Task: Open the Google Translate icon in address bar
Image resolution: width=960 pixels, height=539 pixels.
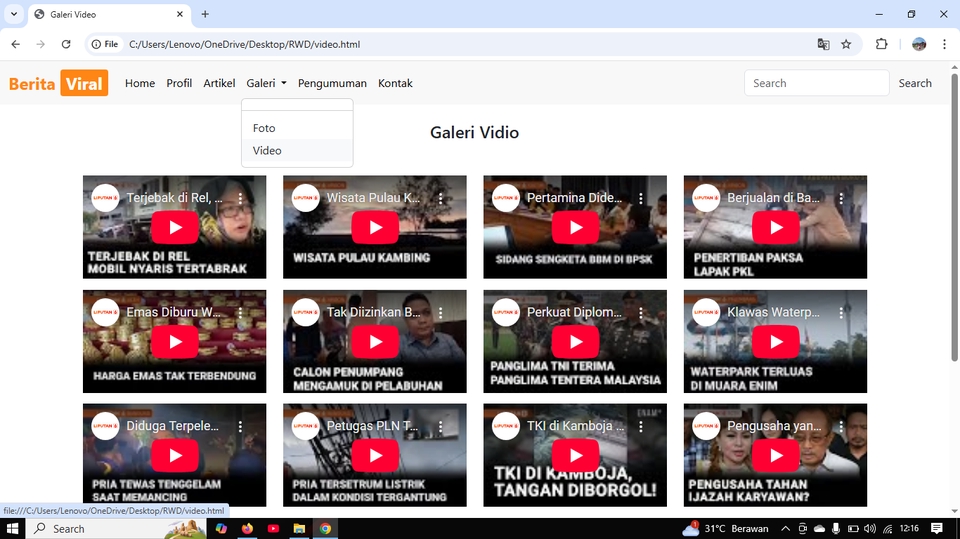Action: click(823, 44)
